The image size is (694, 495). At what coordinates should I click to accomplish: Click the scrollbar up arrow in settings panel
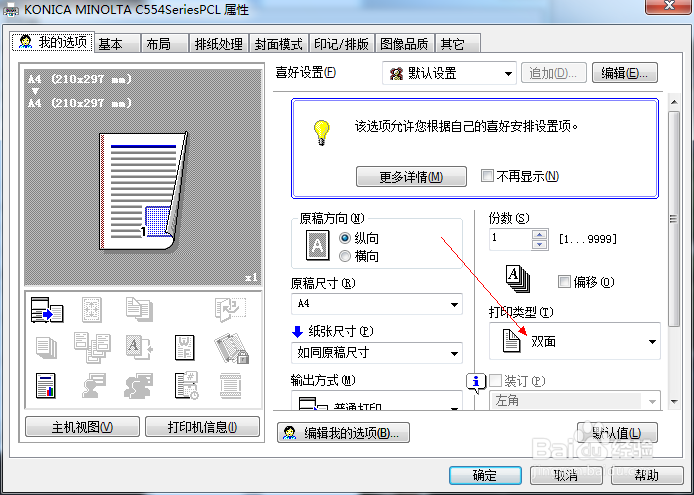point(674,102)
